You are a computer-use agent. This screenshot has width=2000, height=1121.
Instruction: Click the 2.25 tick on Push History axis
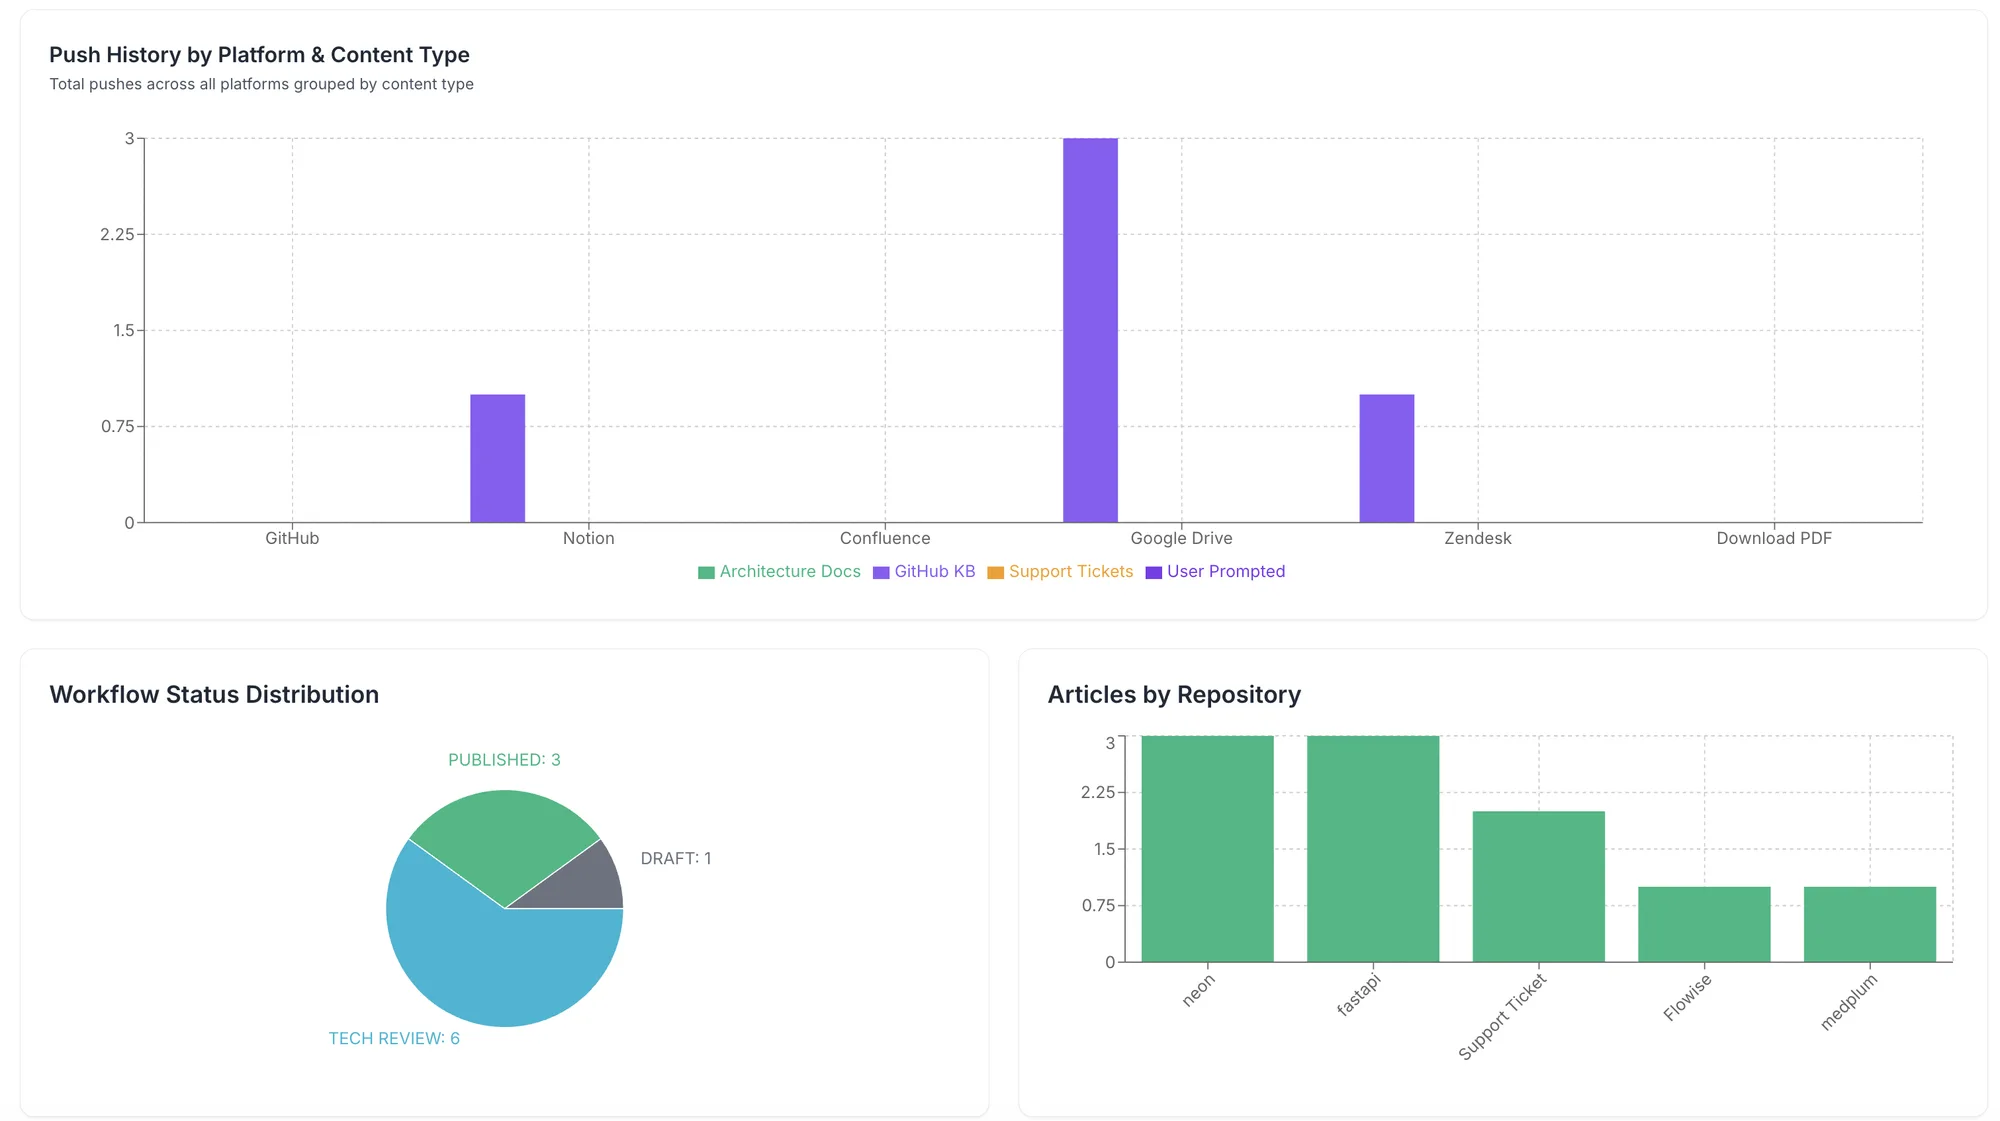tap(117, 234)
